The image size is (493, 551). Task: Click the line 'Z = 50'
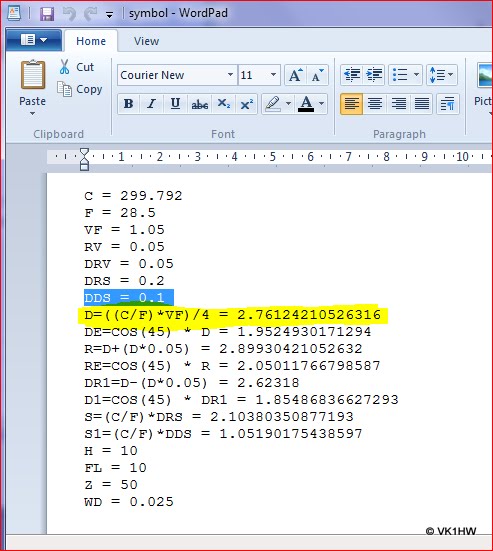[x=111, y=485]
